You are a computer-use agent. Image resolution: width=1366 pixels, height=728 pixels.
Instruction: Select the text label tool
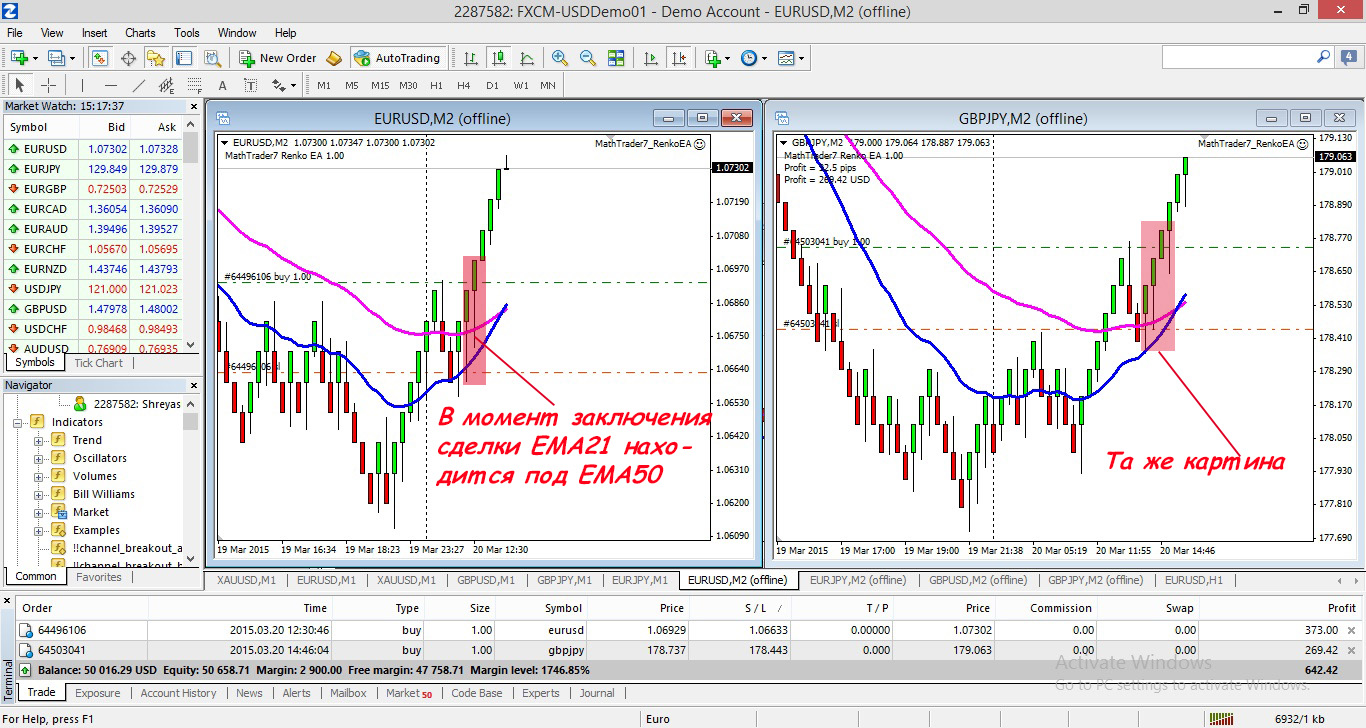click(x=250, y=85)
